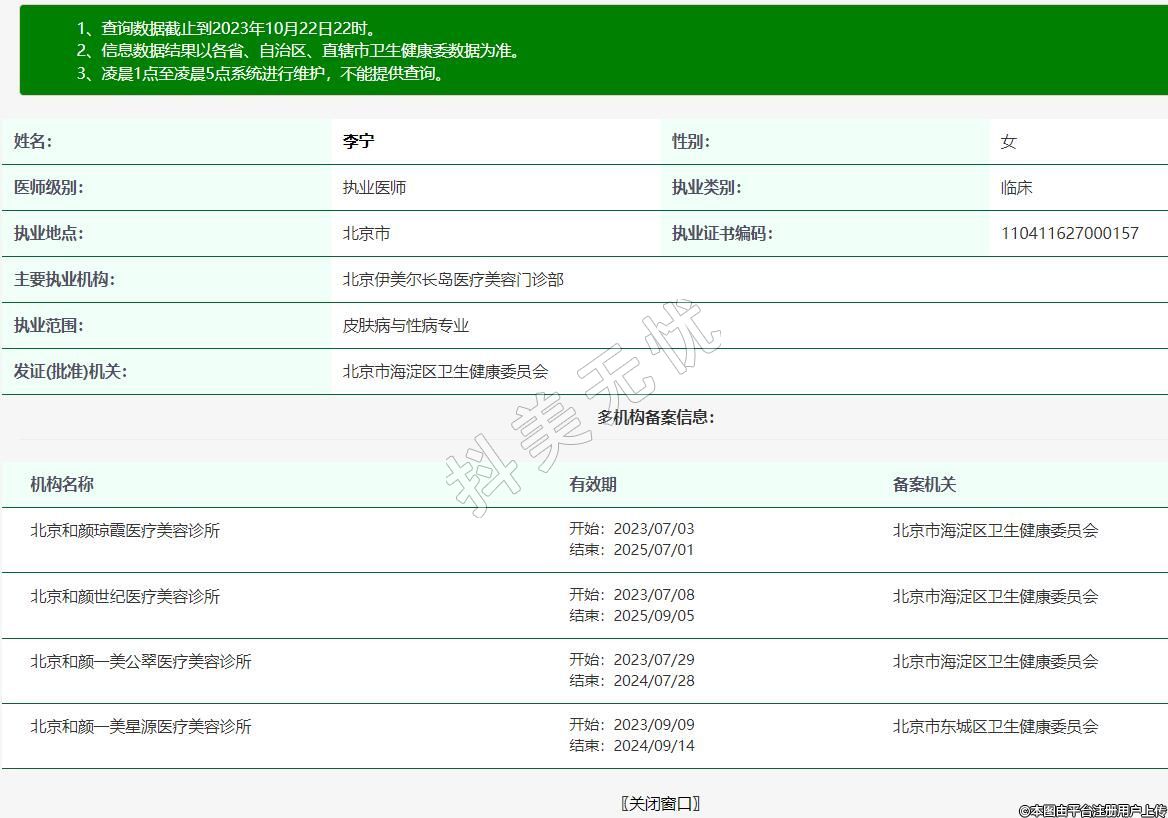The width and height of the screenshot is (1168, 818).
Task: Click 北京伊美尔长岛医疗美容门诊部 institution text
Action: 453,280
